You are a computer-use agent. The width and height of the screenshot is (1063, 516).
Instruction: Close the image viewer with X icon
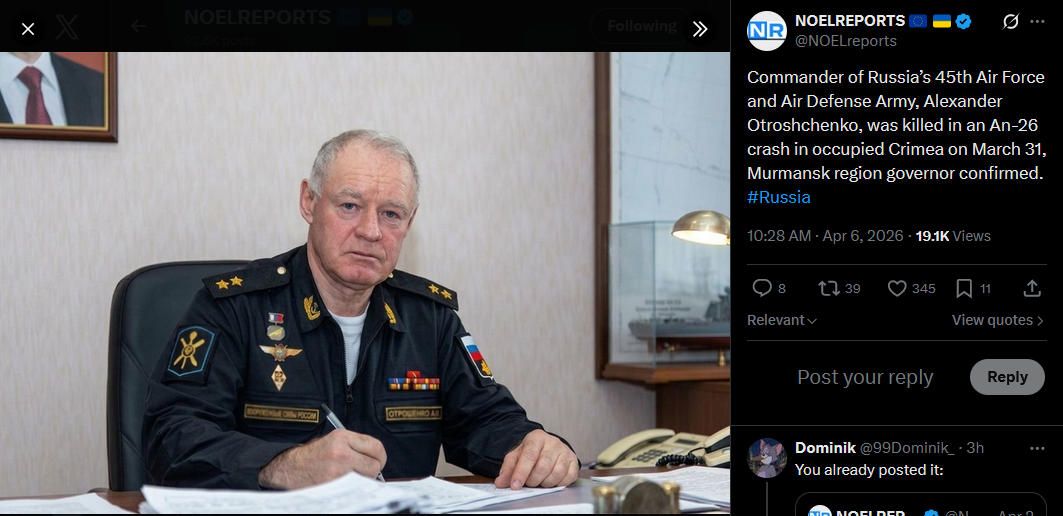click(28, 29)
